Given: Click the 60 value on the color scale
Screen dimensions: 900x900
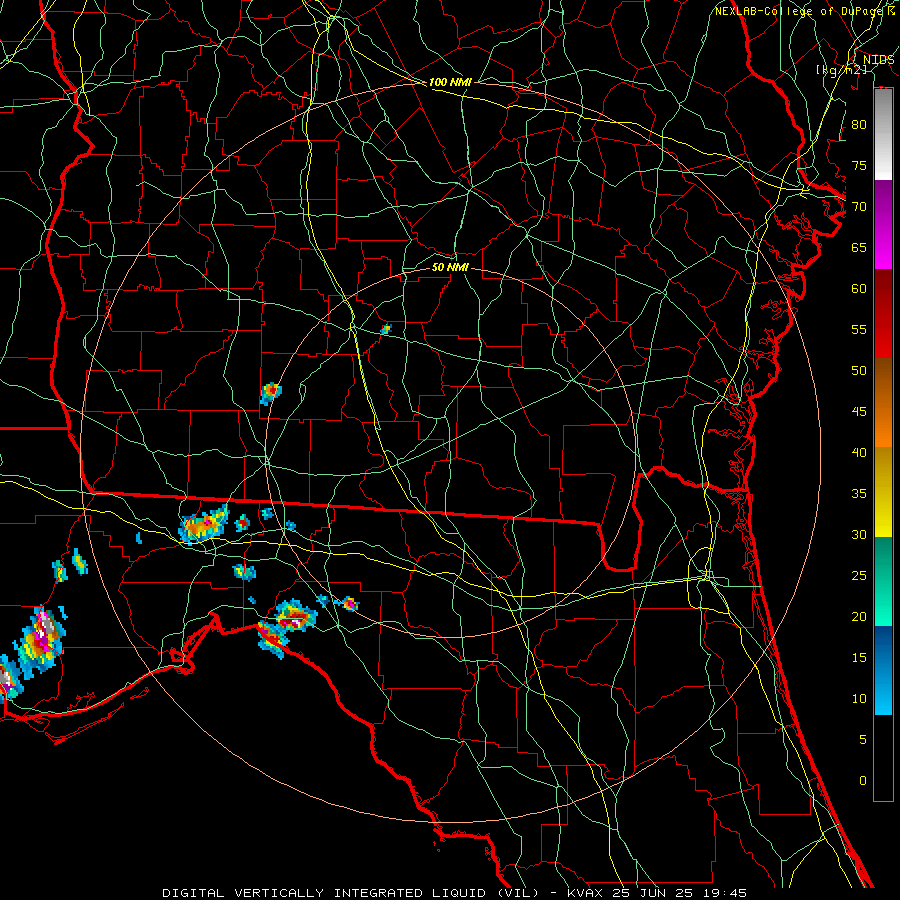Looking at the screenshot, I should pos(859,289).
